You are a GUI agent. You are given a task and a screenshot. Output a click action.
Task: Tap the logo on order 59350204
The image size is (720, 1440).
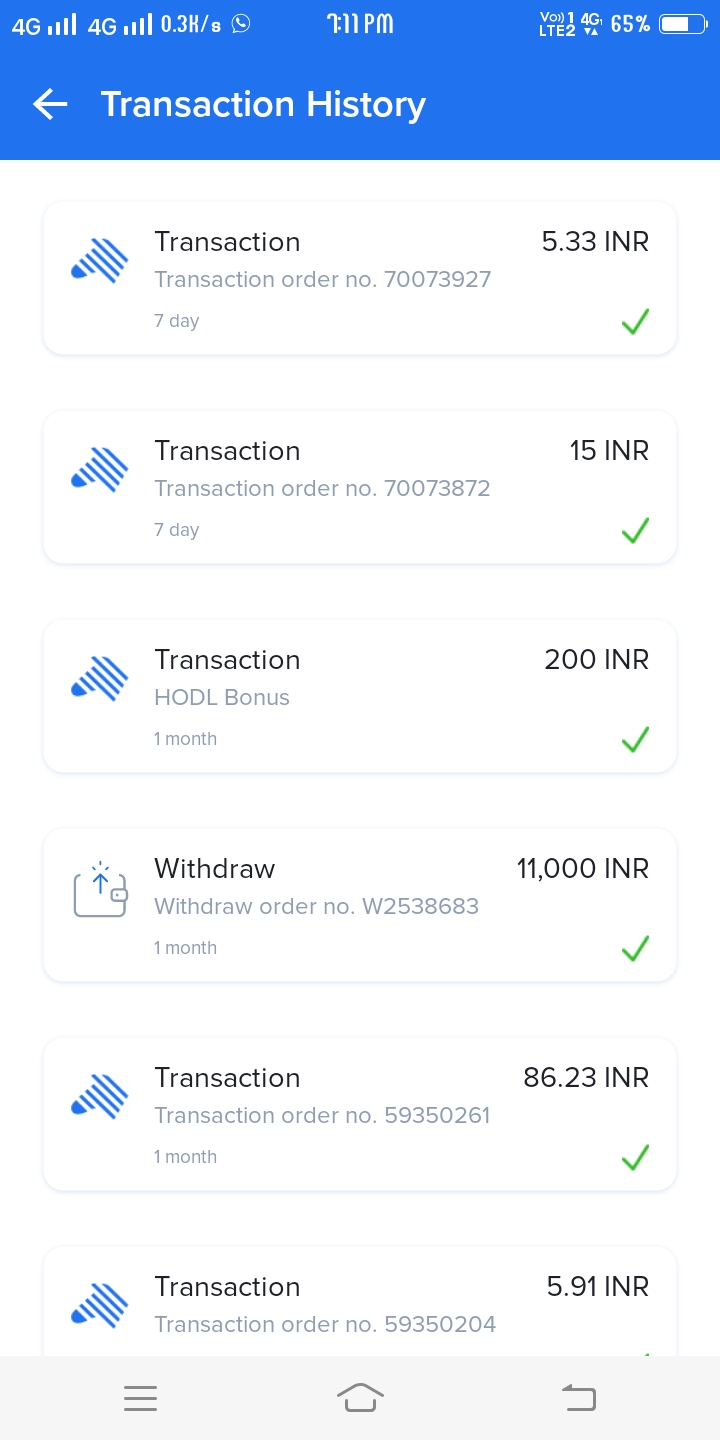(x=100, y=1305)
